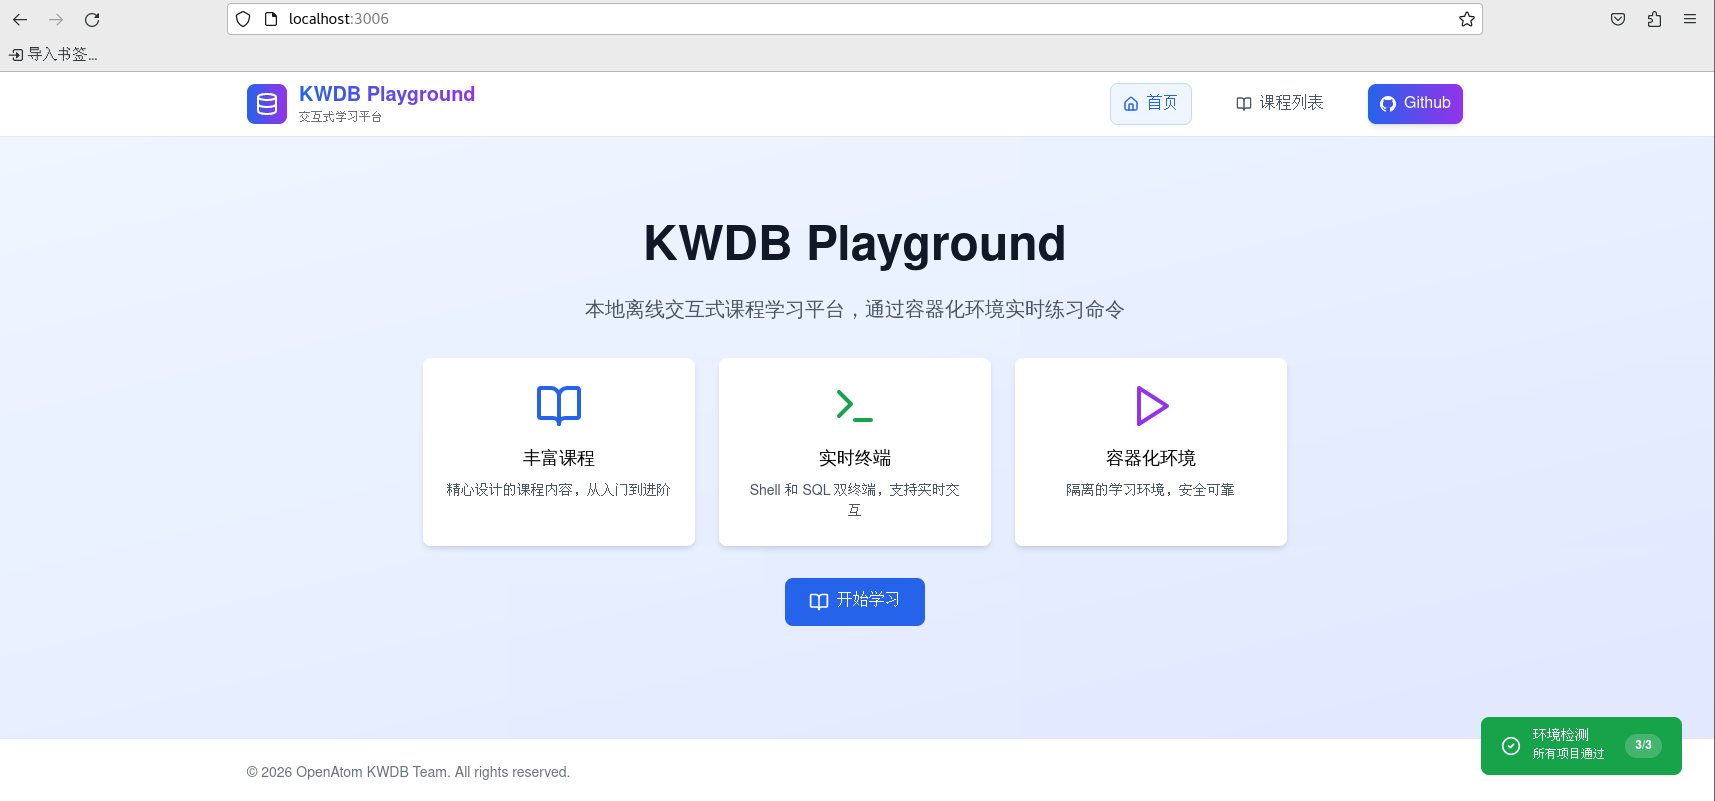1715x801 pixels.
Task: Open the browser extensions puzzle icon
Action: pos(1654,19)
